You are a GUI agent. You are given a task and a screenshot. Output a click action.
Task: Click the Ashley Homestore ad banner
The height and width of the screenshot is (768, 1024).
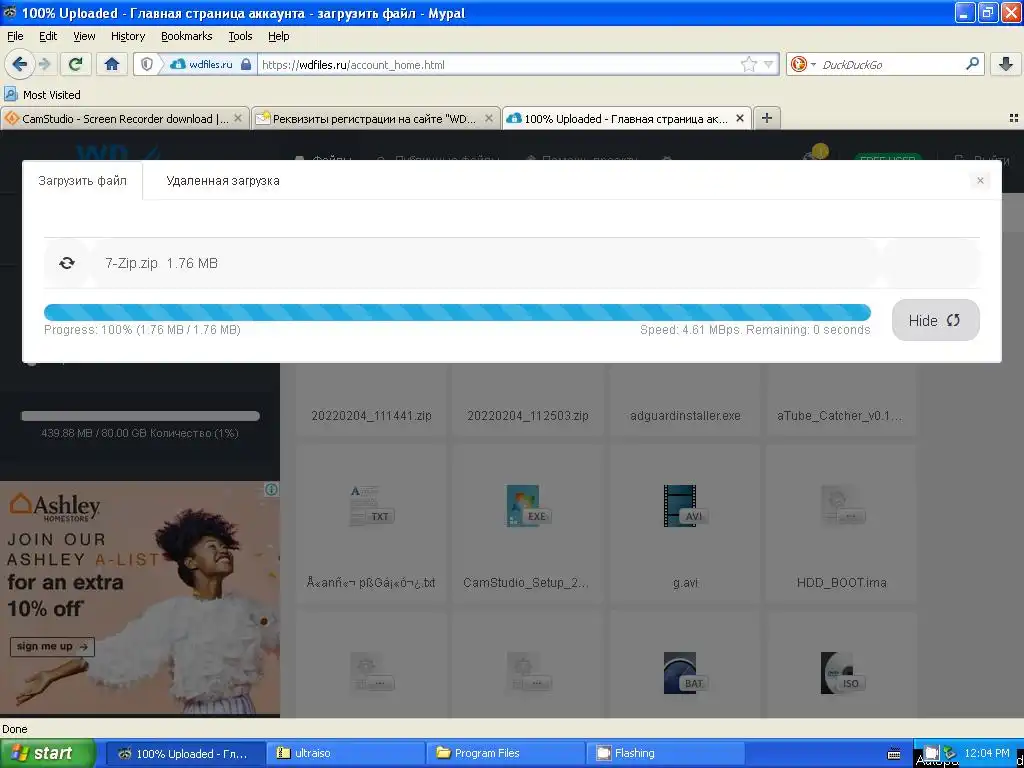140,599
